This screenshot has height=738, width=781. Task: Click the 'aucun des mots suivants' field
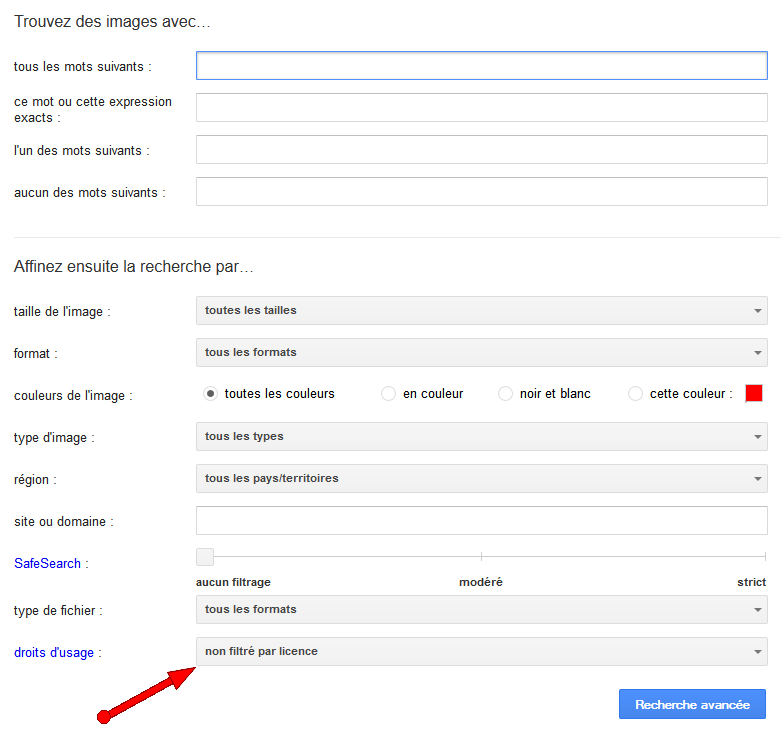pyautogui.click(x=481, y=192)
